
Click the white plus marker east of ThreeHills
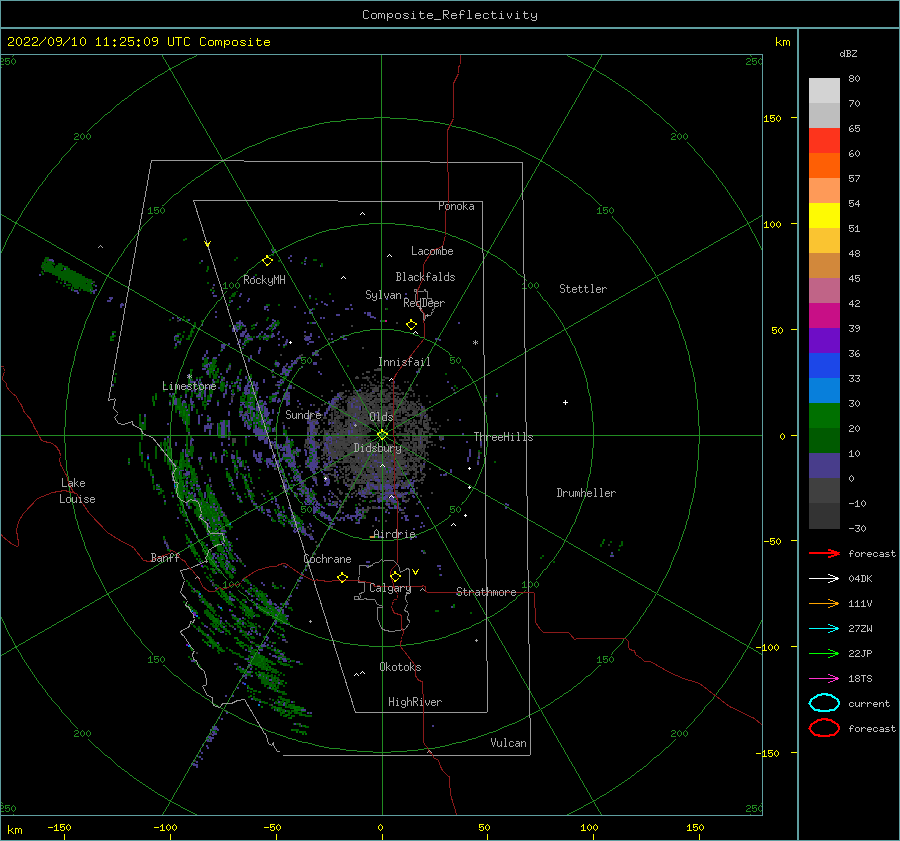tap(565, 402)
